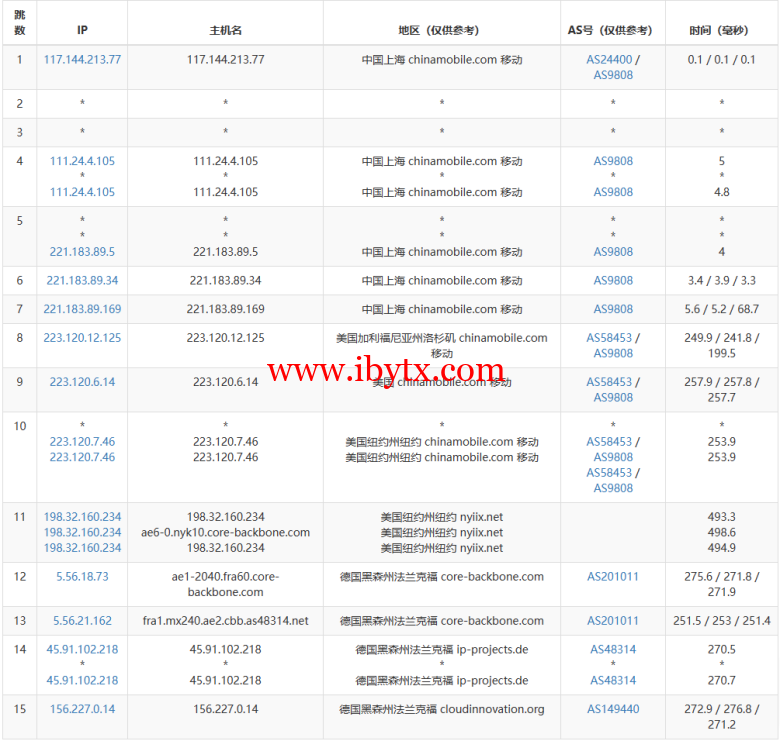
Task: Open the blue 221.183.89.5 IP link
Action: coord(82,252)
